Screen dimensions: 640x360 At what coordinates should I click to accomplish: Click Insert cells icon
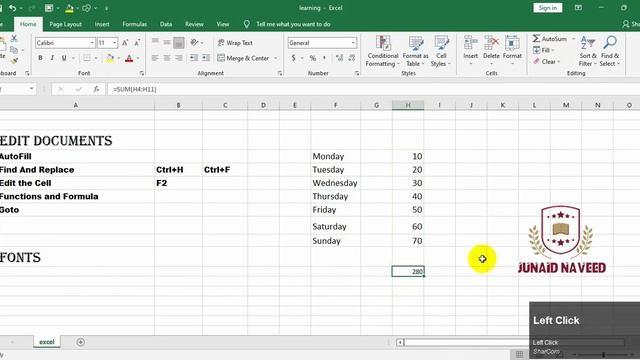(471, 42)
